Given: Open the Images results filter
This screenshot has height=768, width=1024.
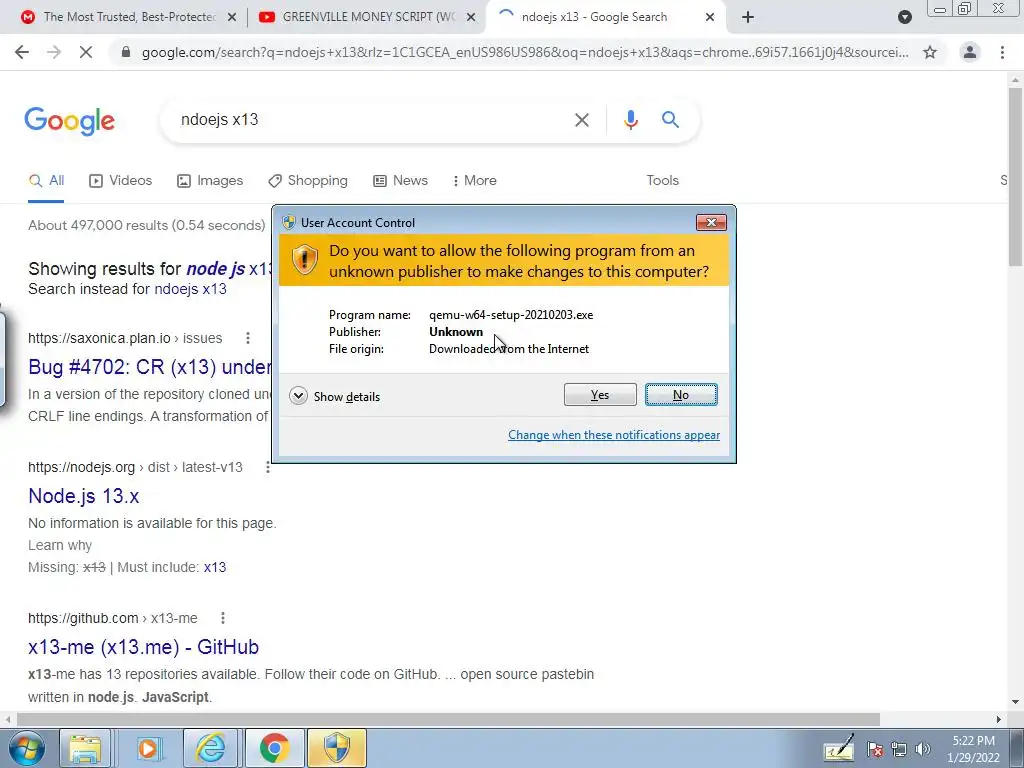Looking at the screenshot, I should point(210,181).
